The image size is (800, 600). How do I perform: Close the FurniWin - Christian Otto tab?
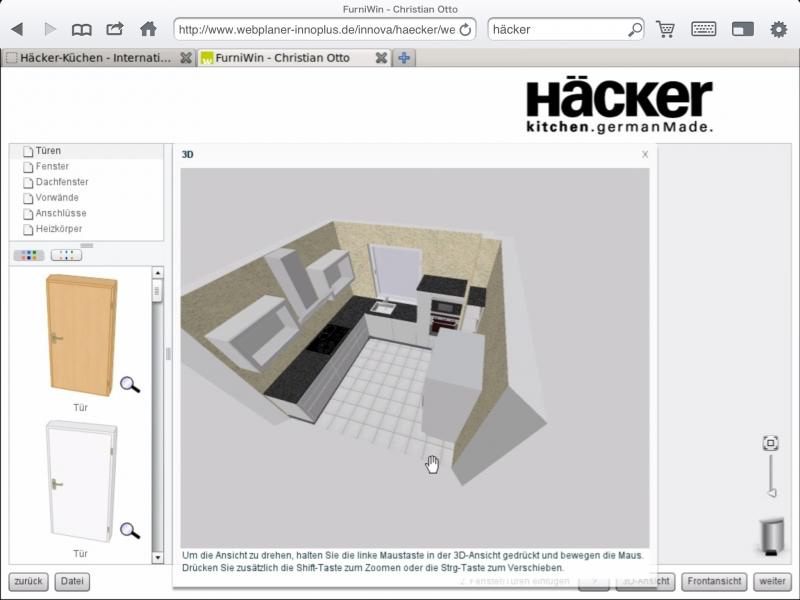coord(381,58)
